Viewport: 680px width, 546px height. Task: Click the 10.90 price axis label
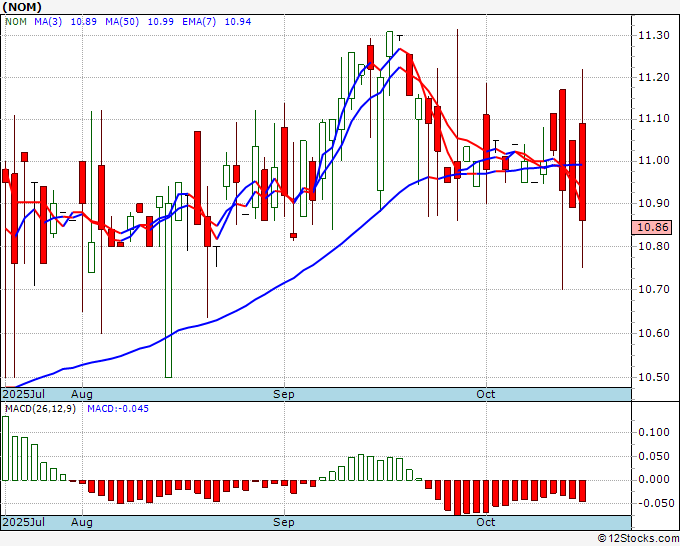point(654,203)
